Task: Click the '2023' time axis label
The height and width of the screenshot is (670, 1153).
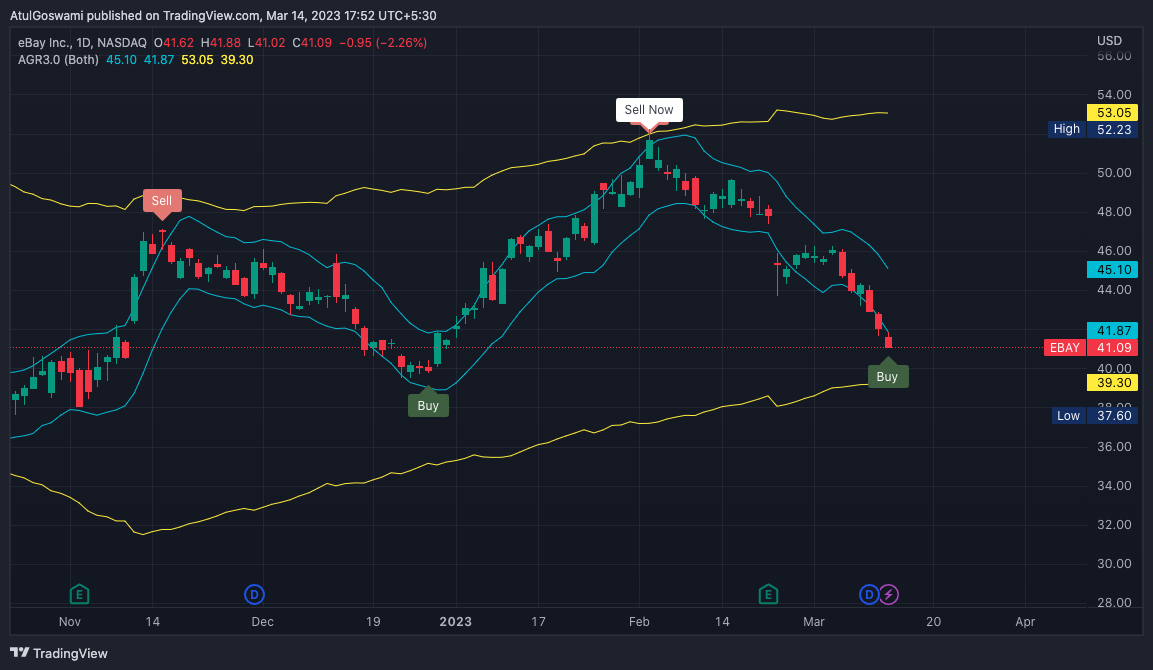Action: (456, 621)
